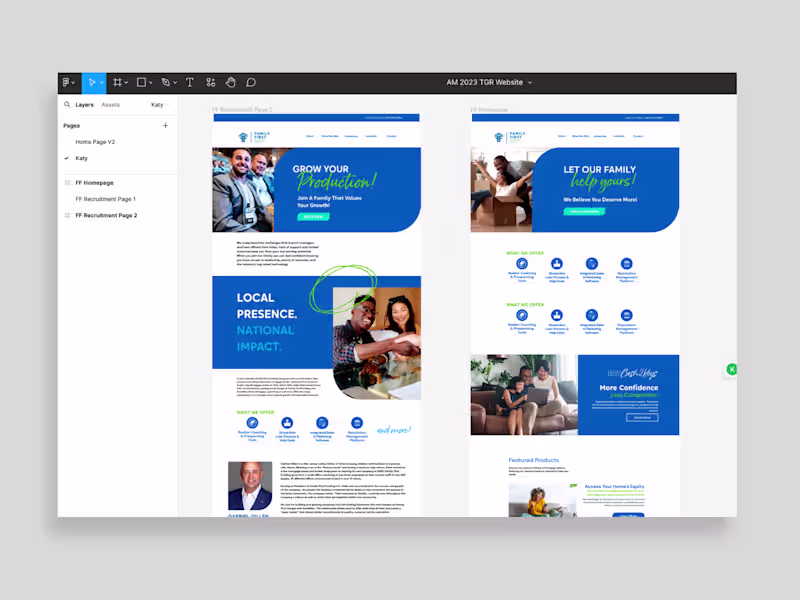Select the green hand-drawn circle scribble
The height and width of the screenshot is (600, 800).
click(x=343, y=288)
